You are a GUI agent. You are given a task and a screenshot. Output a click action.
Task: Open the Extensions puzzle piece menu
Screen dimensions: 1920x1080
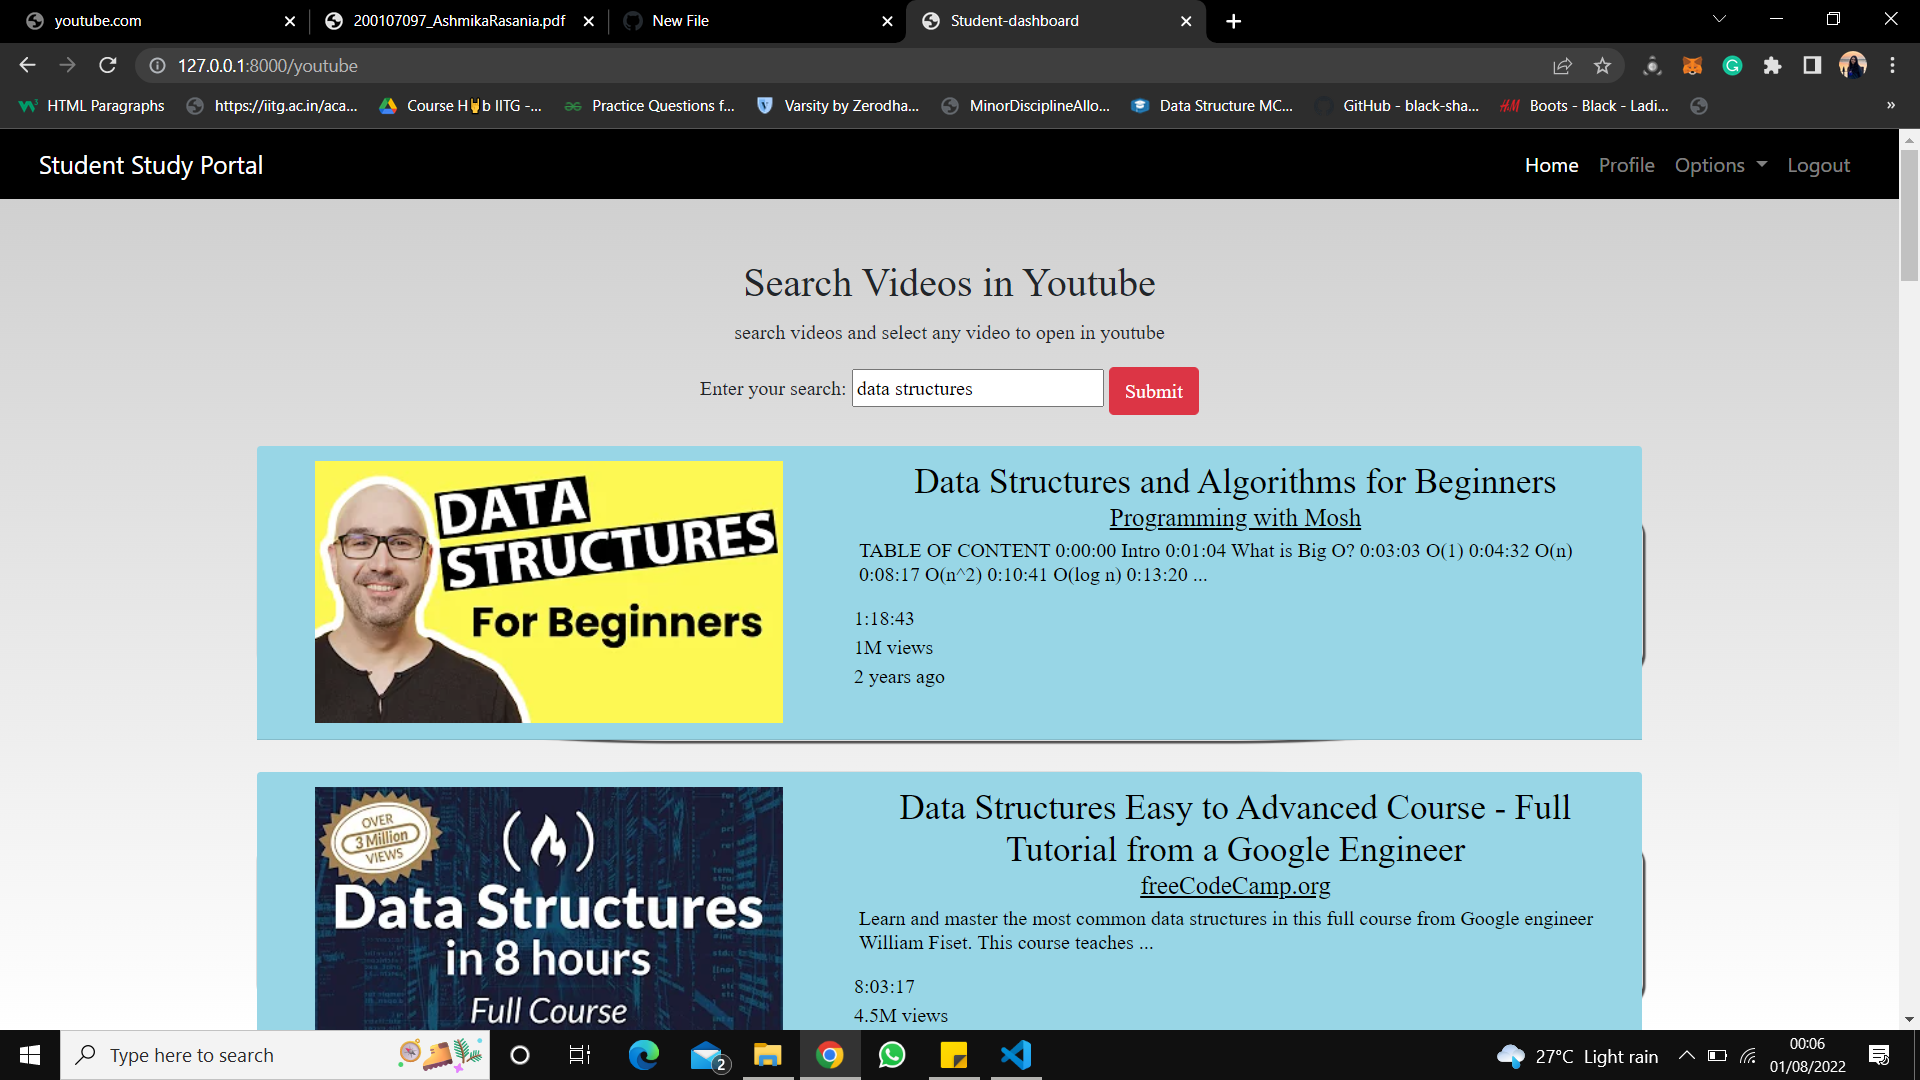tap(1772, 65)
